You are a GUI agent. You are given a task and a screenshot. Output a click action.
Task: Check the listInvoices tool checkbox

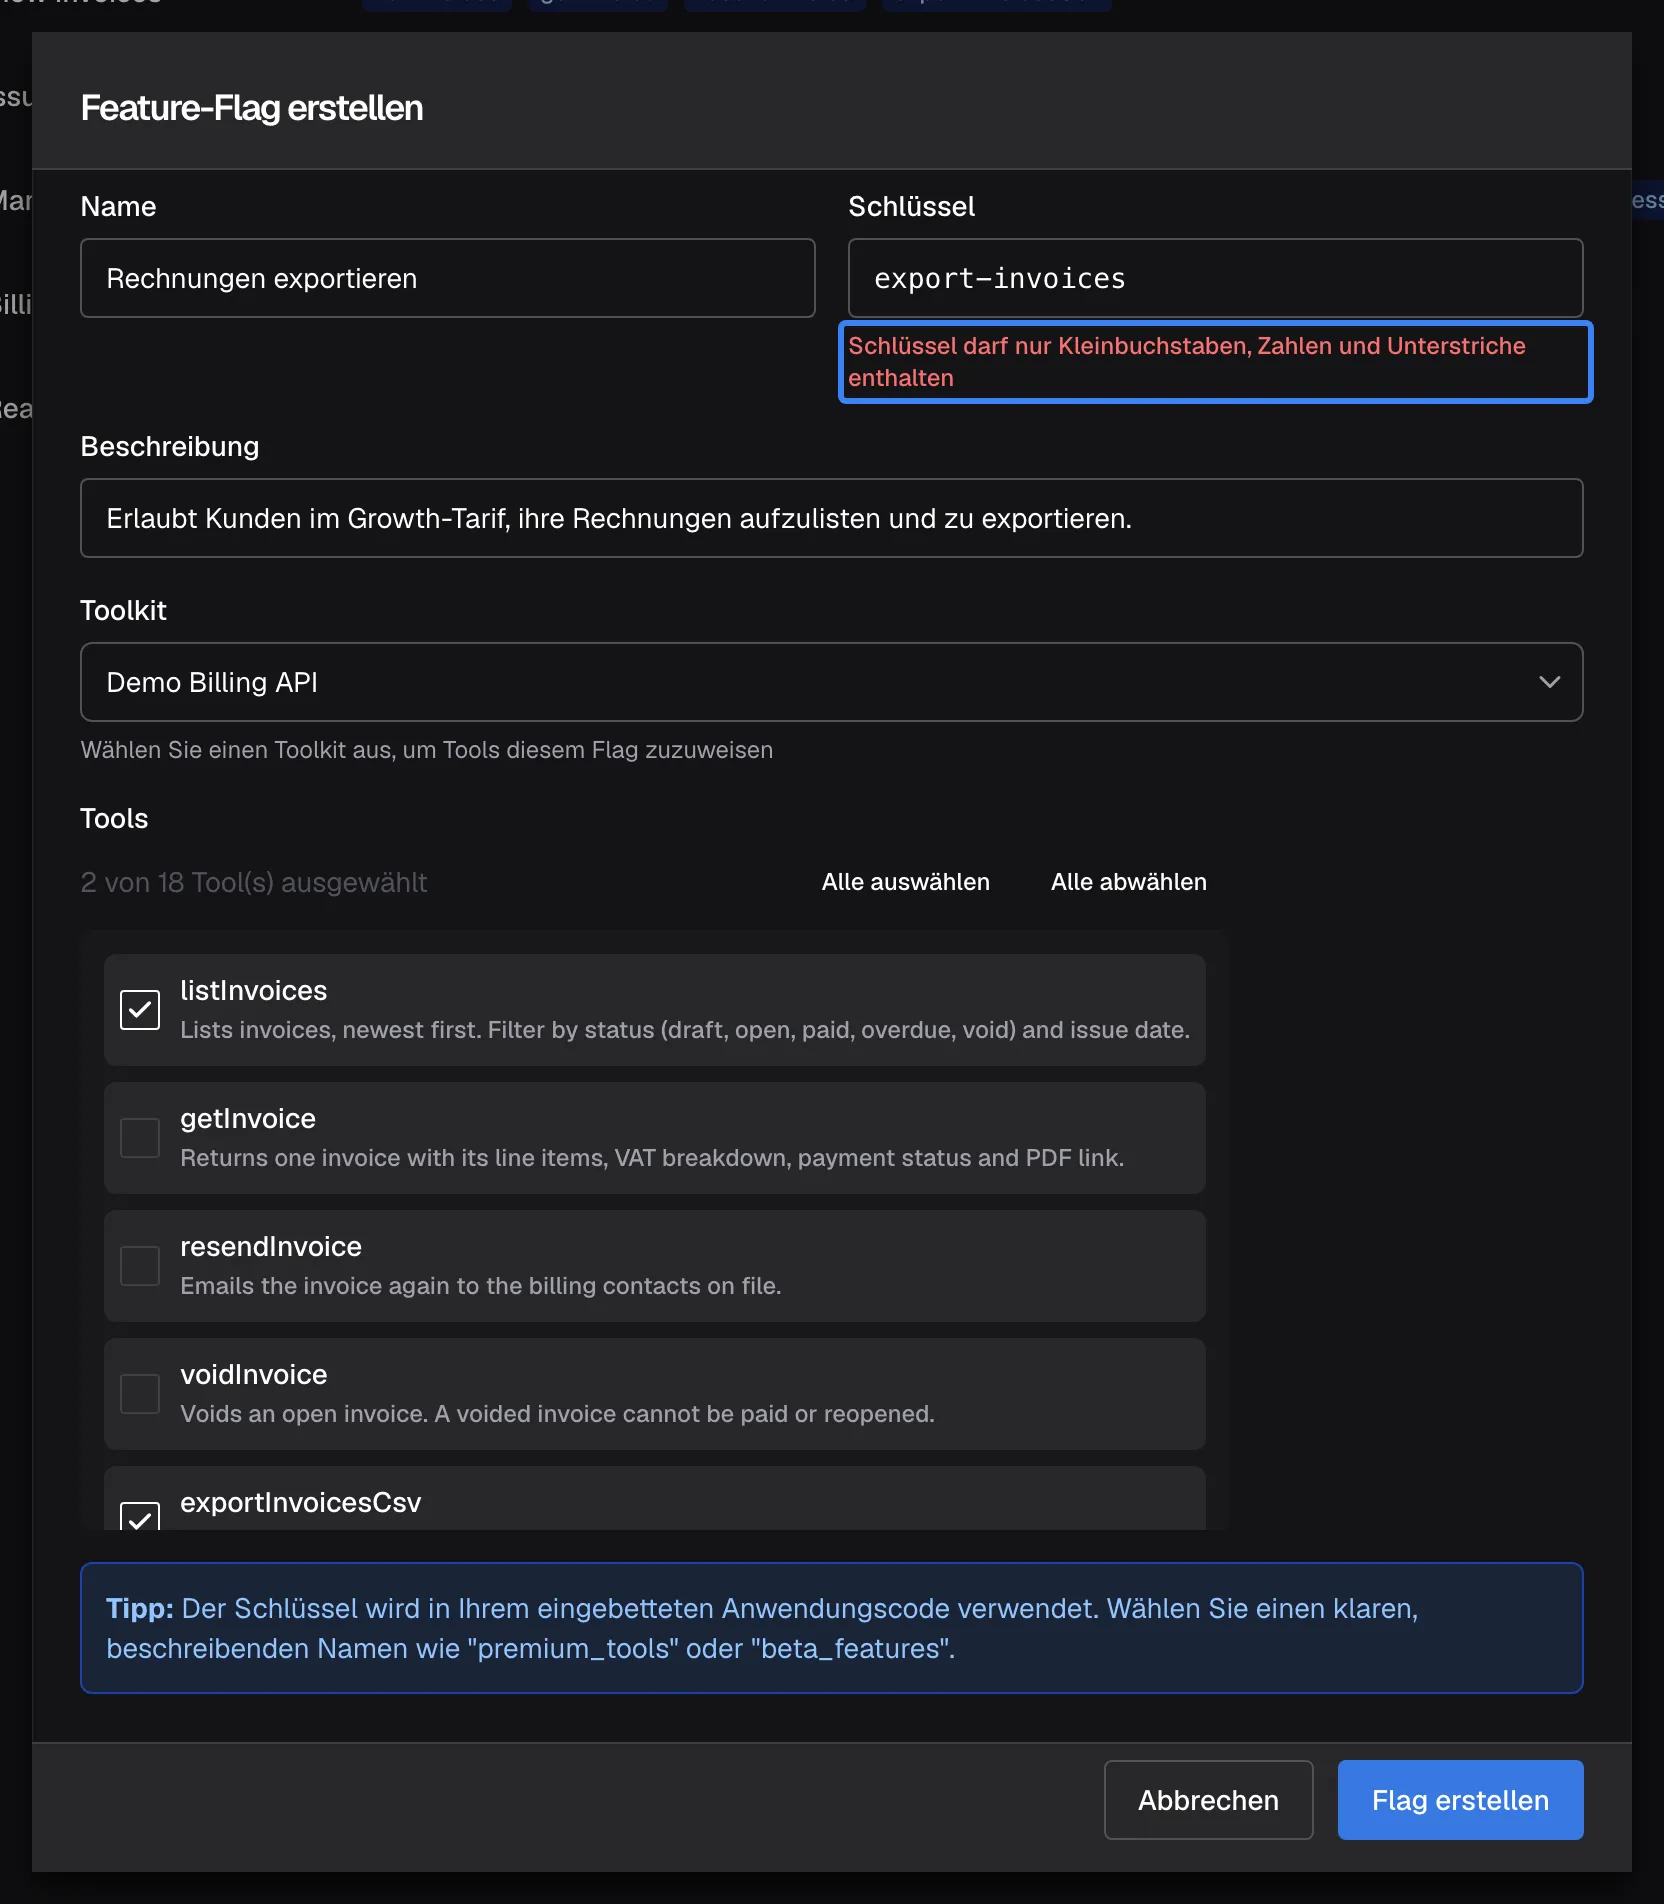[x=140, y=1010]
